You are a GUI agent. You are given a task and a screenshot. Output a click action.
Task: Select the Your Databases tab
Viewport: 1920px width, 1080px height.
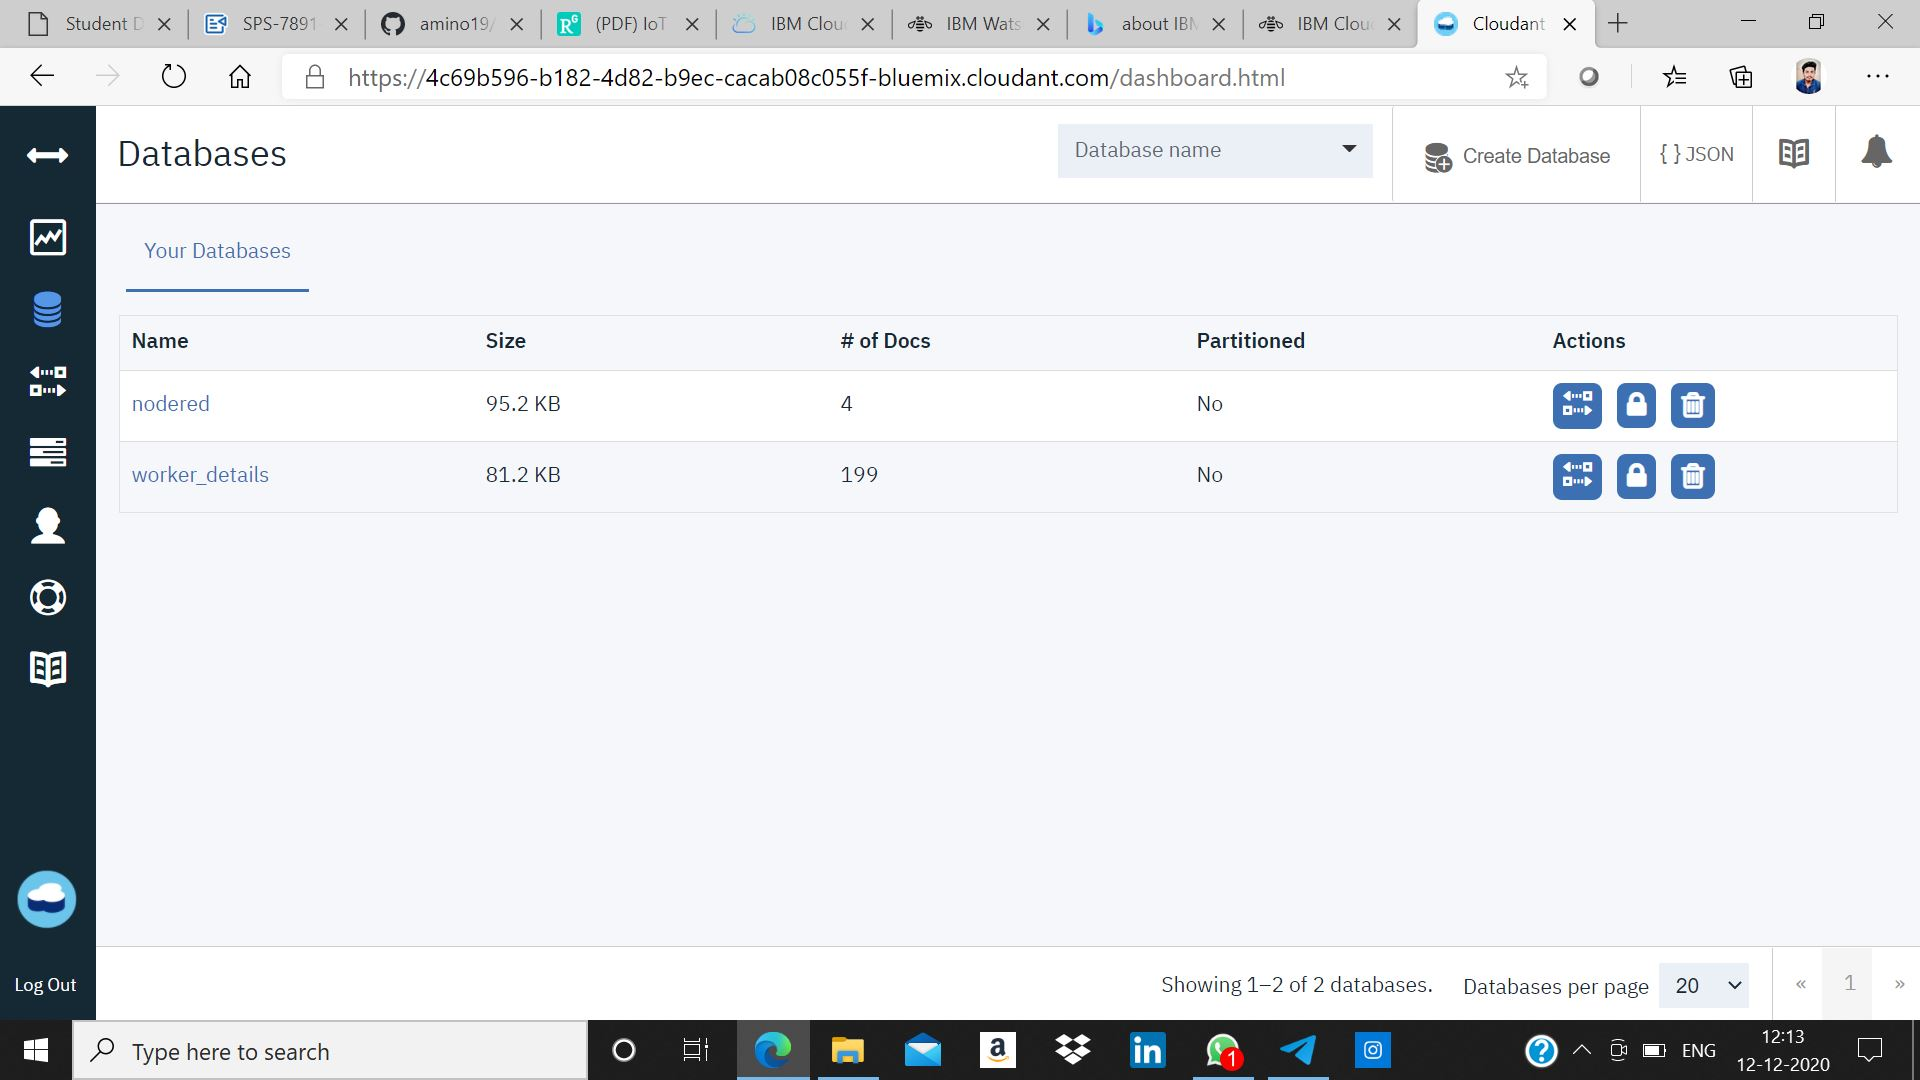pyautogui.click(x=217, y=251)
